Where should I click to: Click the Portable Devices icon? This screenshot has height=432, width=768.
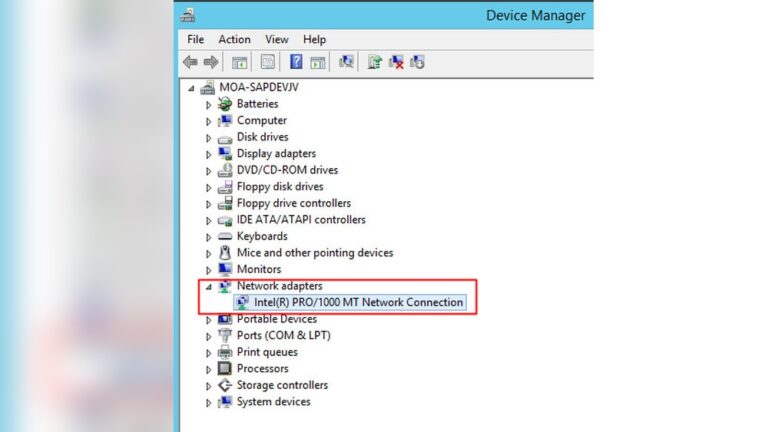pyautogui.click(x=225, y=319)
